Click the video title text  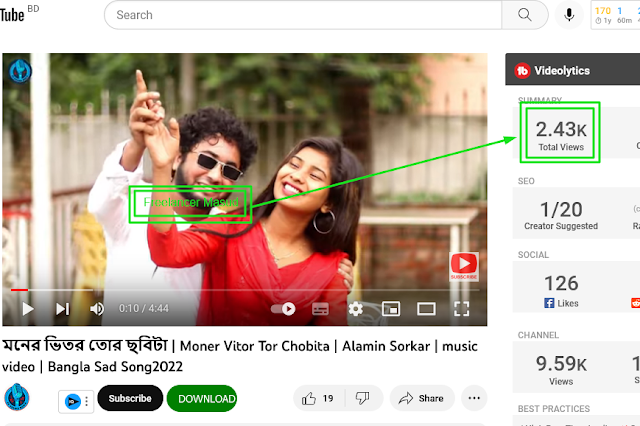click(x=240, y=356)
